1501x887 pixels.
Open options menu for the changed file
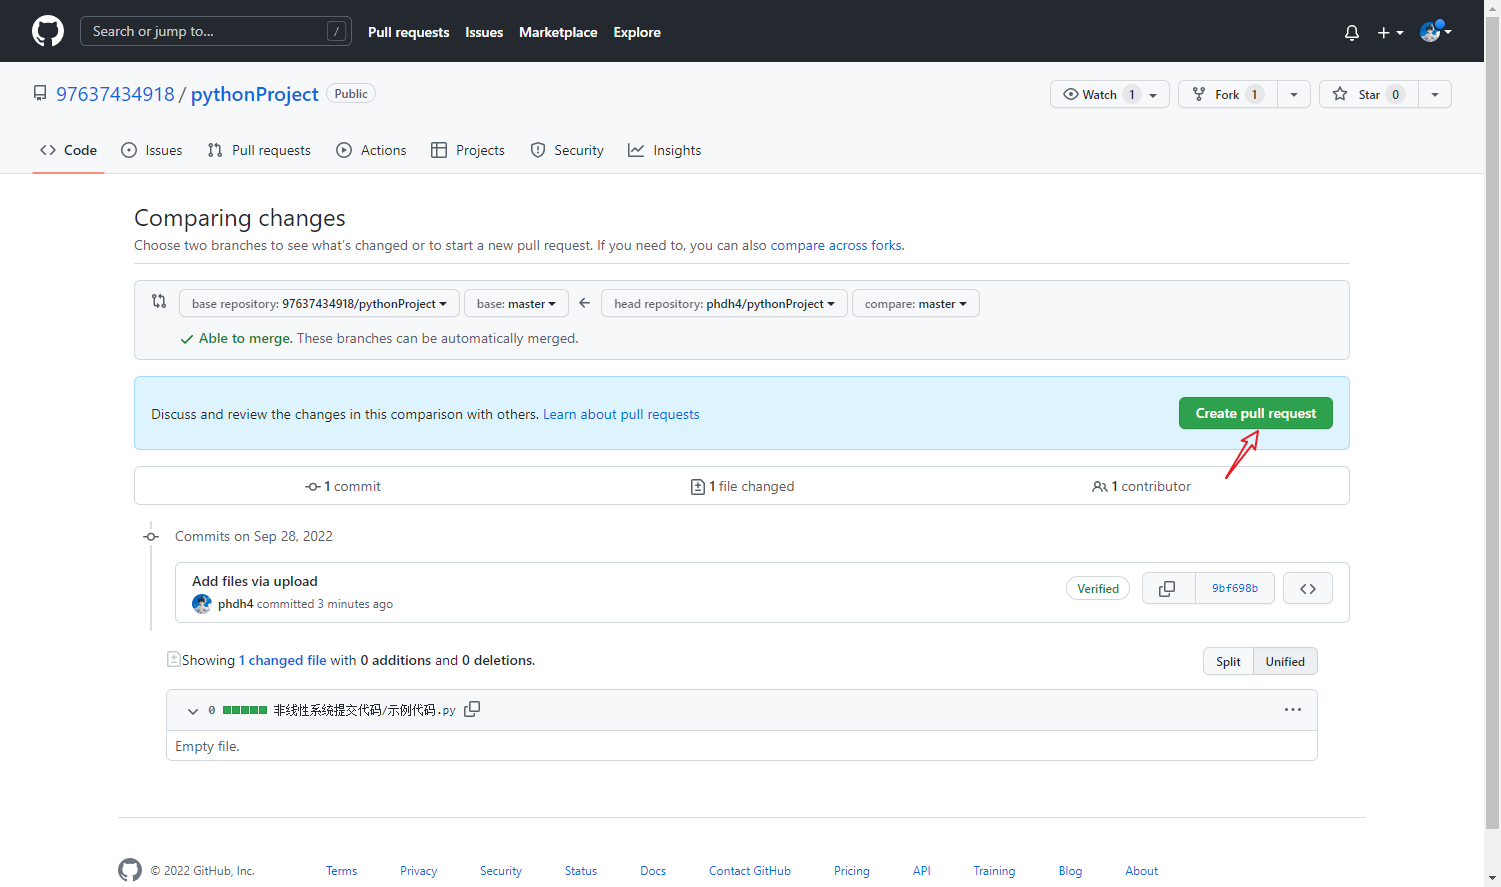[x=1293, y=709]
